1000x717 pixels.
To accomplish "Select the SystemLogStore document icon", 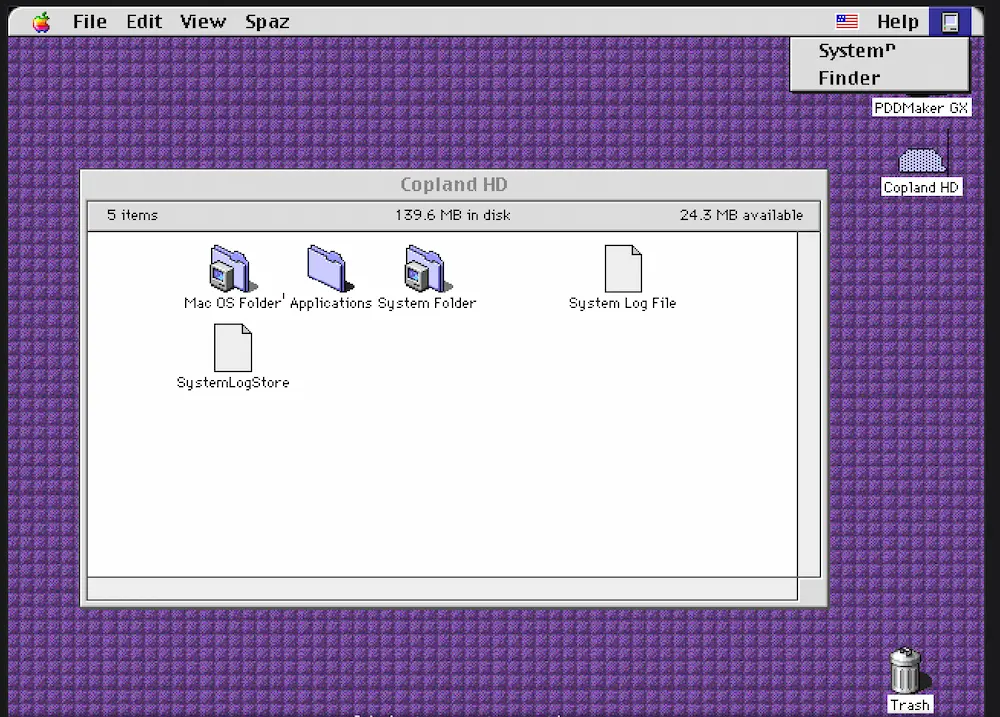I will pos(233,348).
